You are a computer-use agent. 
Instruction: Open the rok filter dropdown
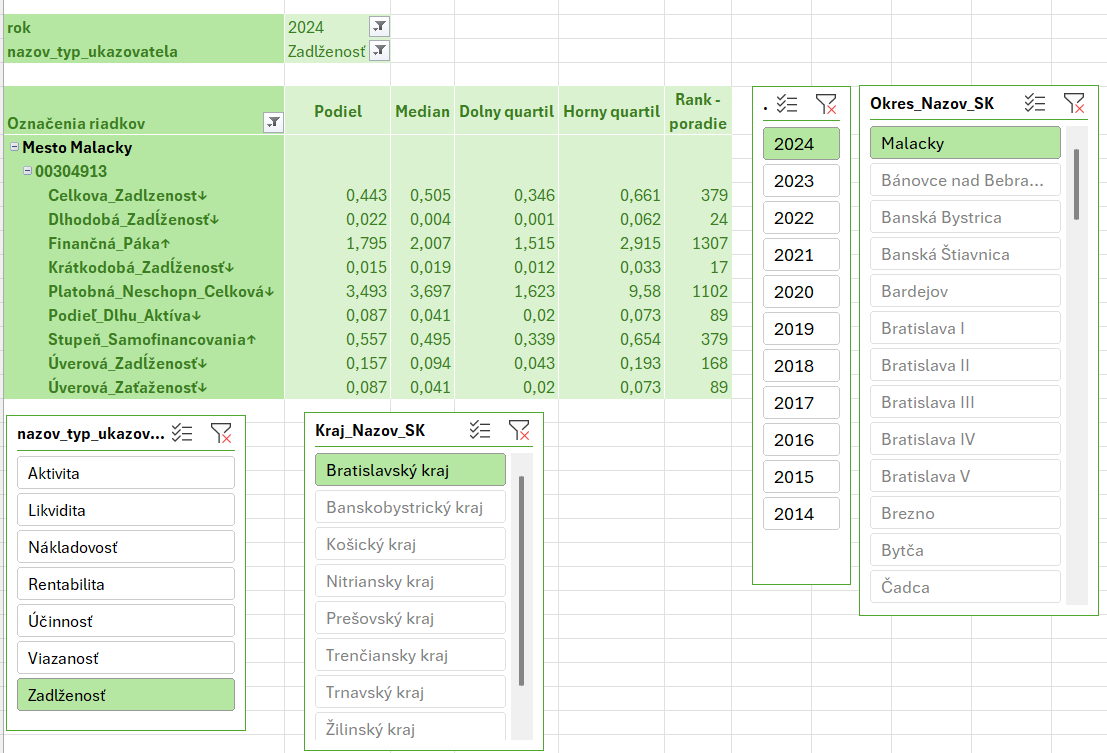[x=379, y=27]
